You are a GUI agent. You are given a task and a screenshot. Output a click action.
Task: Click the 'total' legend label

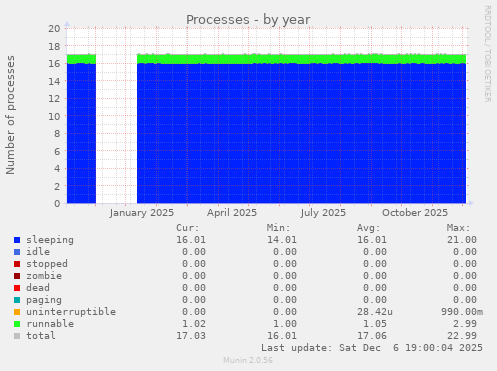click(x=41, y=336)
